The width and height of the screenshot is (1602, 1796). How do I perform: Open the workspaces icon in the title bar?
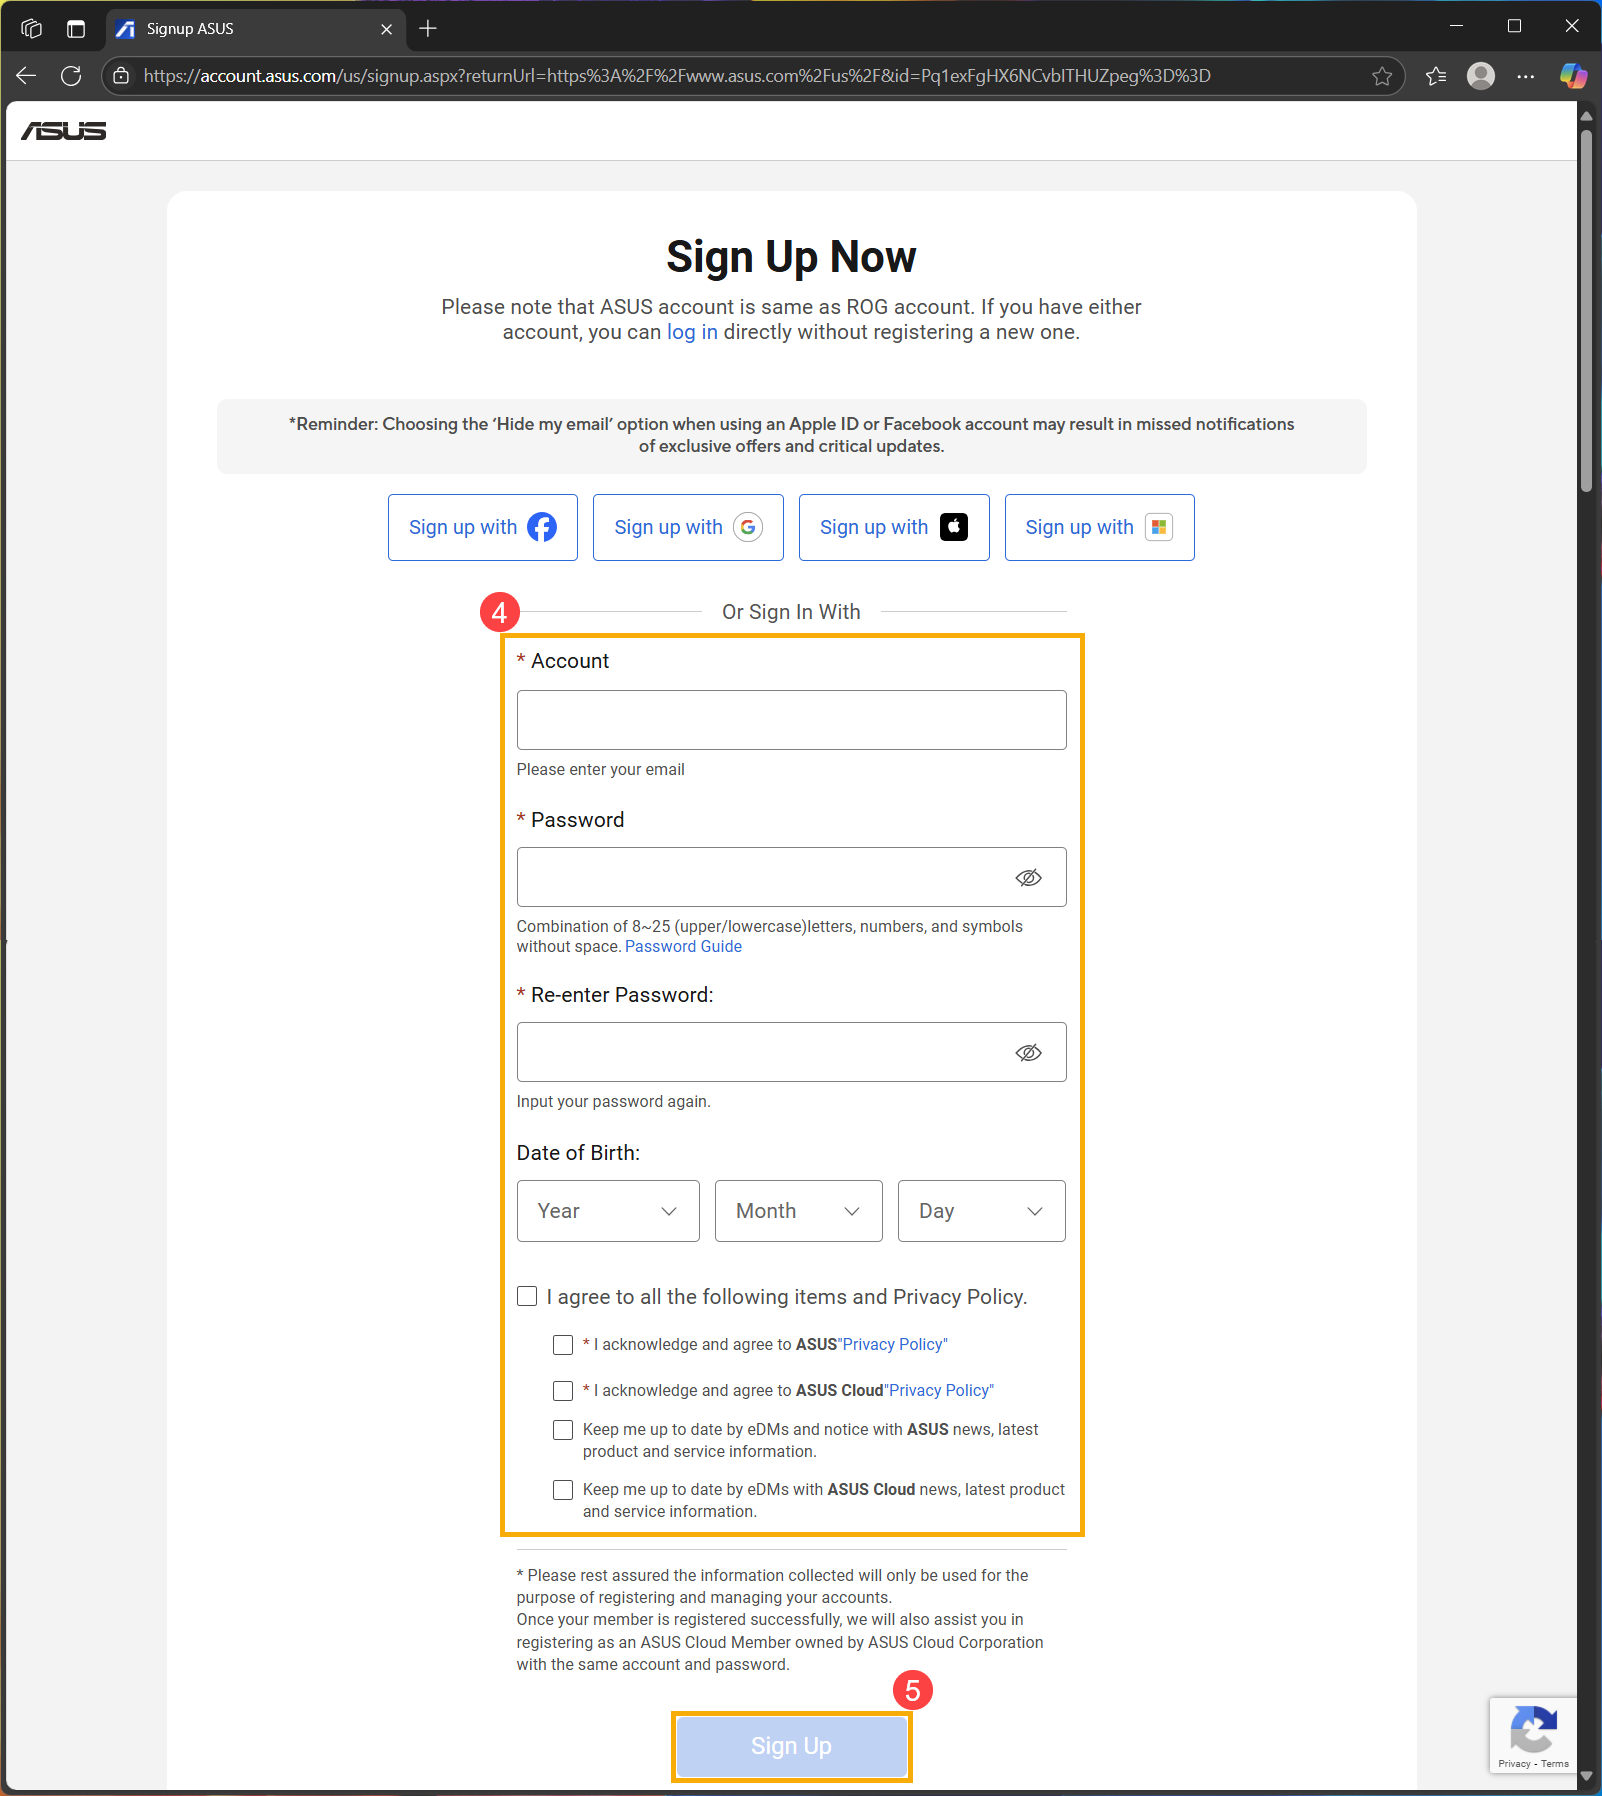pos(31,28)
